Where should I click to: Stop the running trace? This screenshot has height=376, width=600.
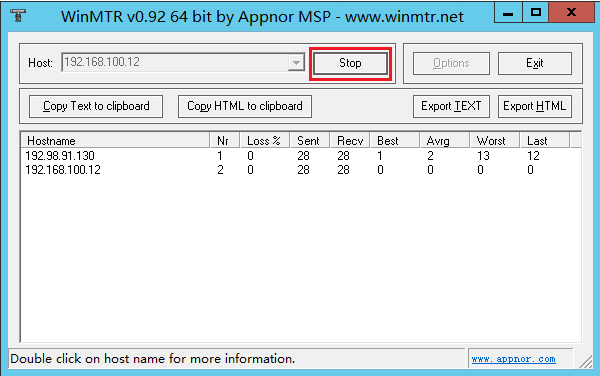point(350,63)
